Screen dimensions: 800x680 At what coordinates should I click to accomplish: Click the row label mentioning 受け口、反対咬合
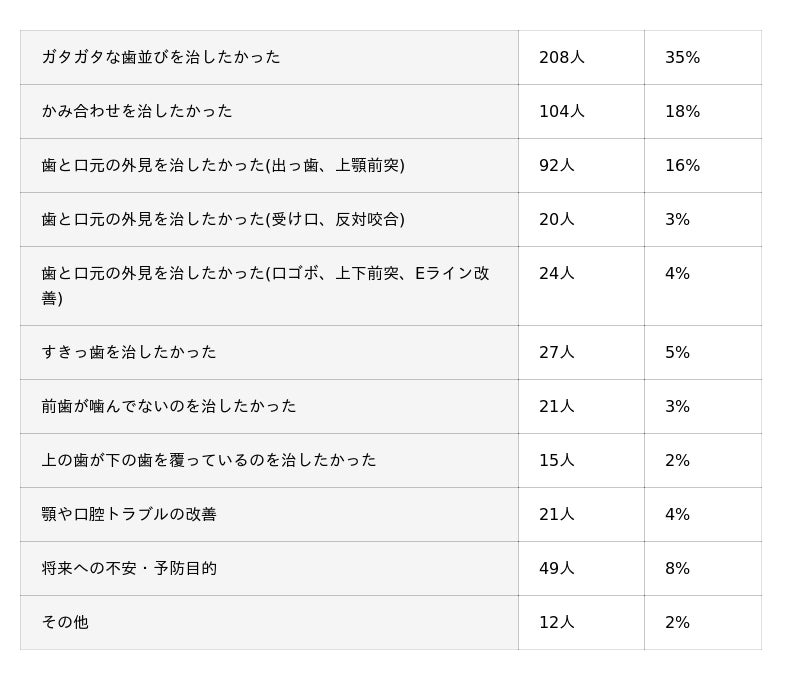click(x=223, y=219)
